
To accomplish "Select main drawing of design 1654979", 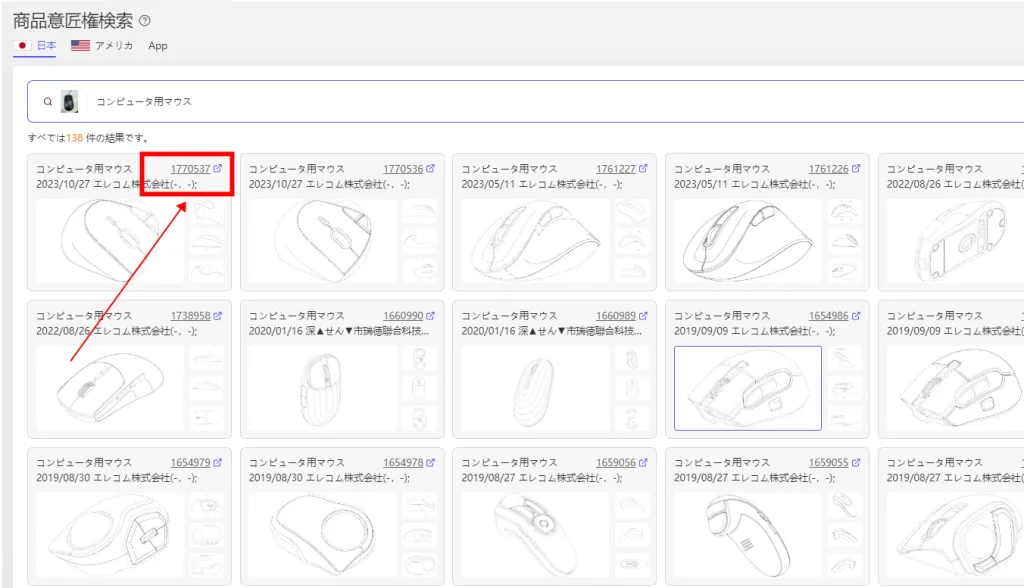I will coord(110,535).
